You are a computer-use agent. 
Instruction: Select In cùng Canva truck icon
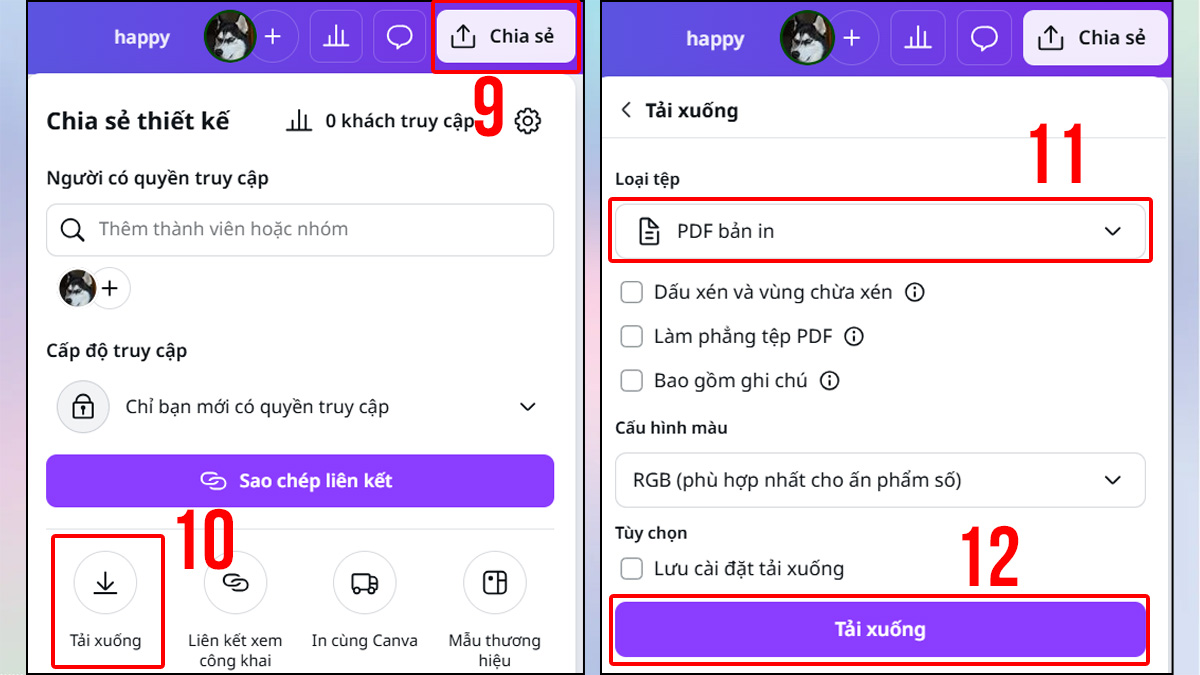[365, 583]
